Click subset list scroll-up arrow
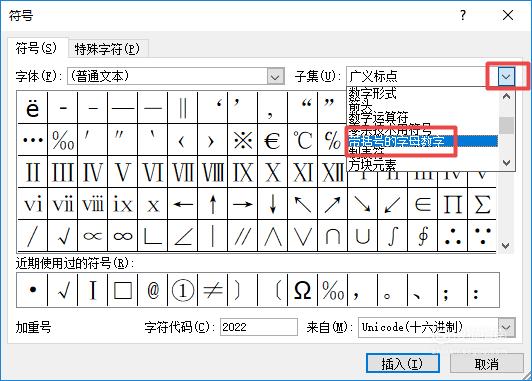 click(x=506, y=96)
